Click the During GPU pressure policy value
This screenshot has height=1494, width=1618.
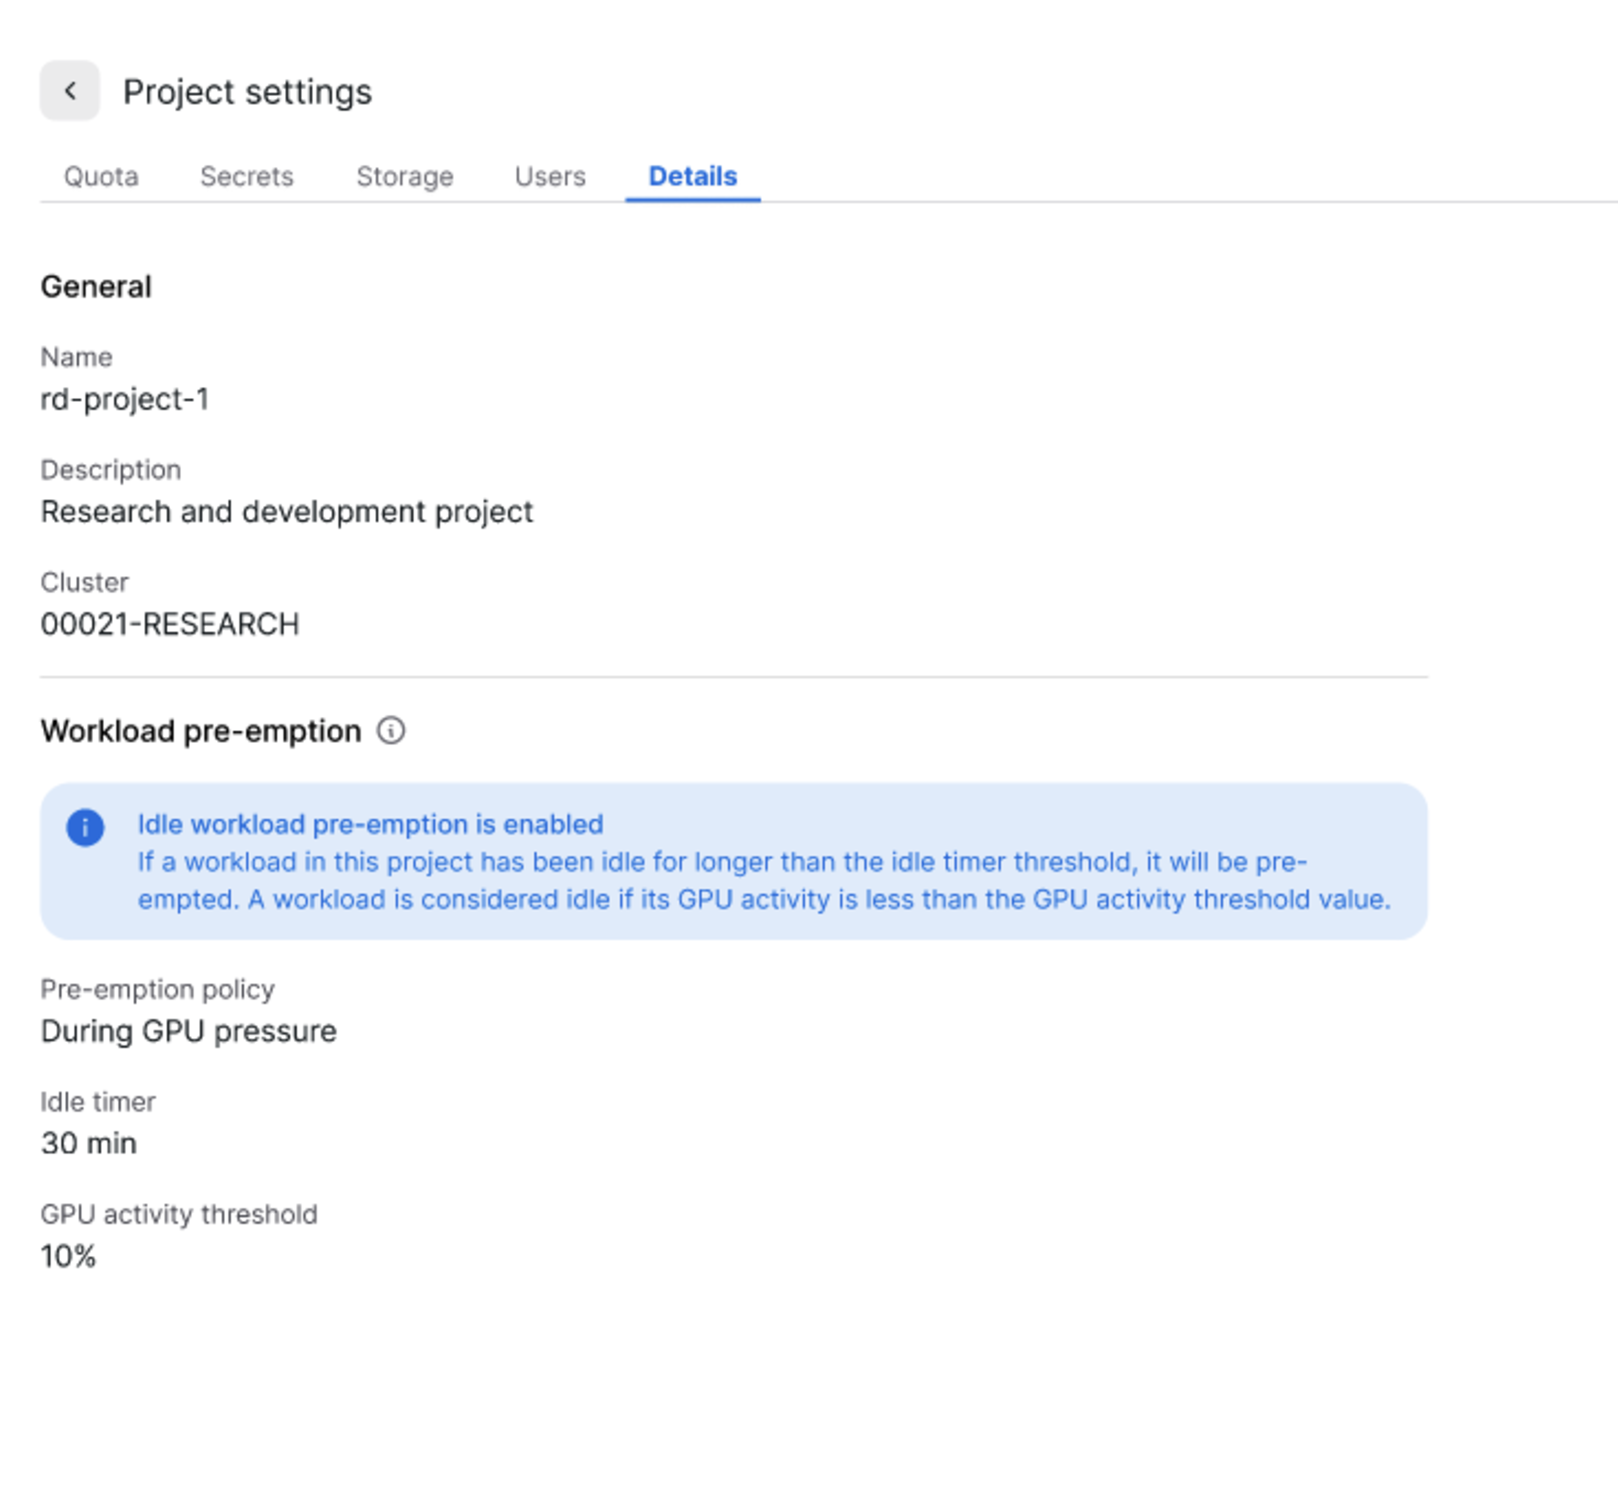click(189, 1031)
